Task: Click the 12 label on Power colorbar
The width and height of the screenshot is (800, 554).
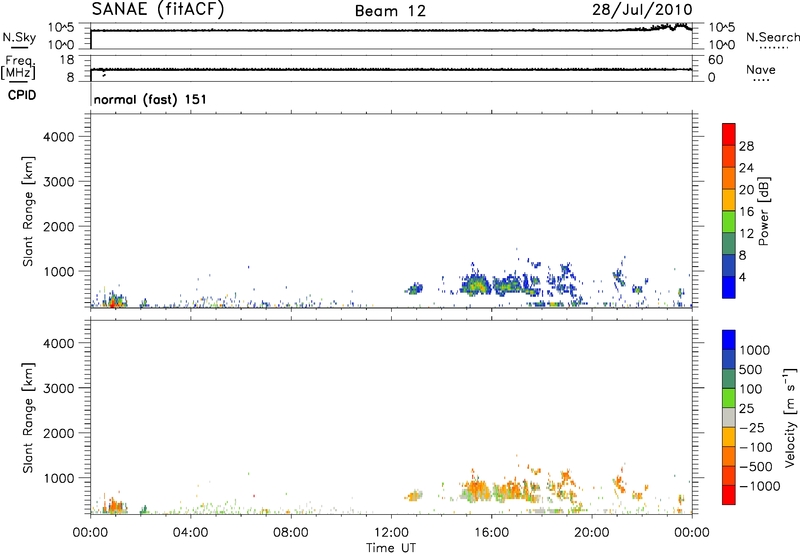Action: point(746,234)
